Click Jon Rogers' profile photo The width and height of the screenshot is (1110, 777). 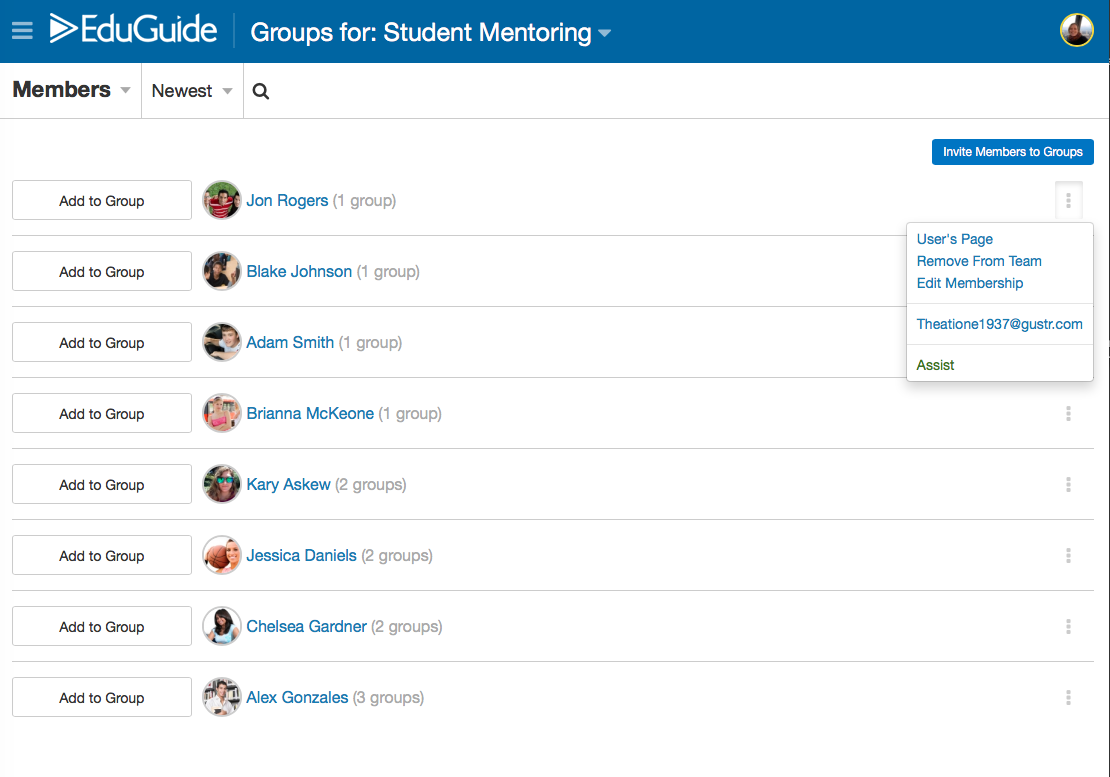coord(222,200)
